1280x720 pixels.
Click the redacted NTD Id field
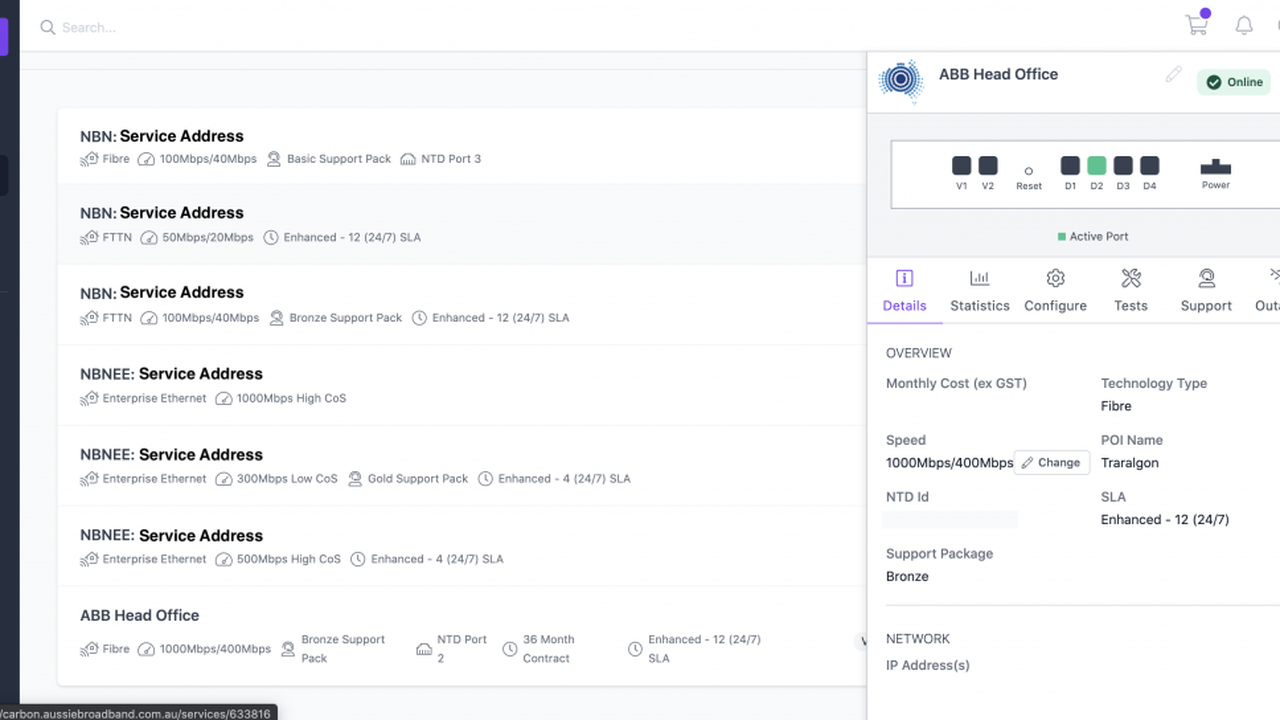950,519
